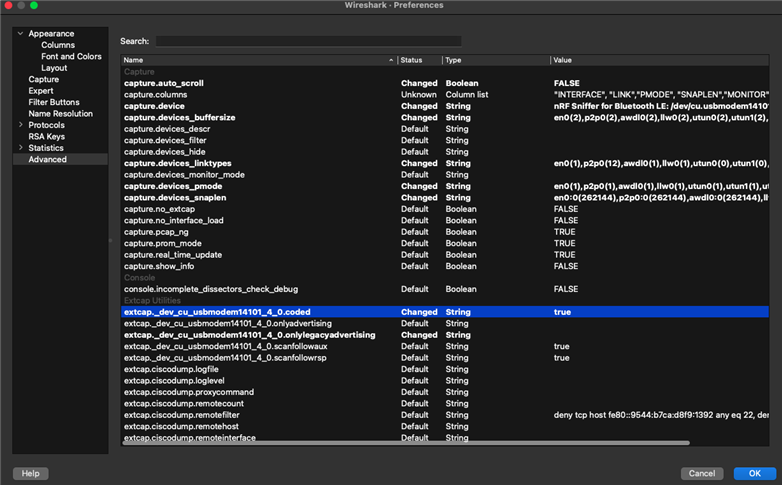Select Advanced in the sidebar

coord(47,159)
